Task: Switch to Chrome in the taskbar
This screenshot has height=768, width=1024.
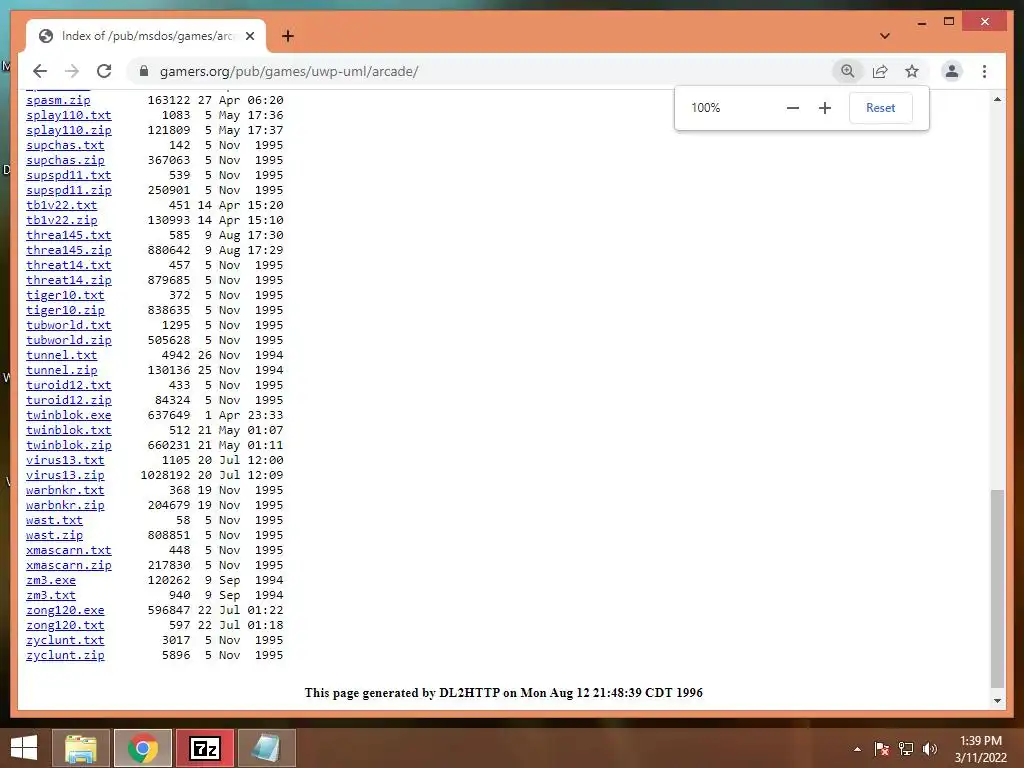Action: pyautogui.click(x=143, y=748)
